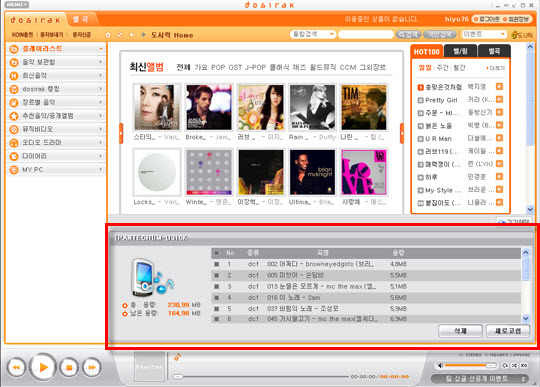The height and width of the screenshot is (387, 540).
Task: Click the 검색 search button
Action: [x=408, y=34]
